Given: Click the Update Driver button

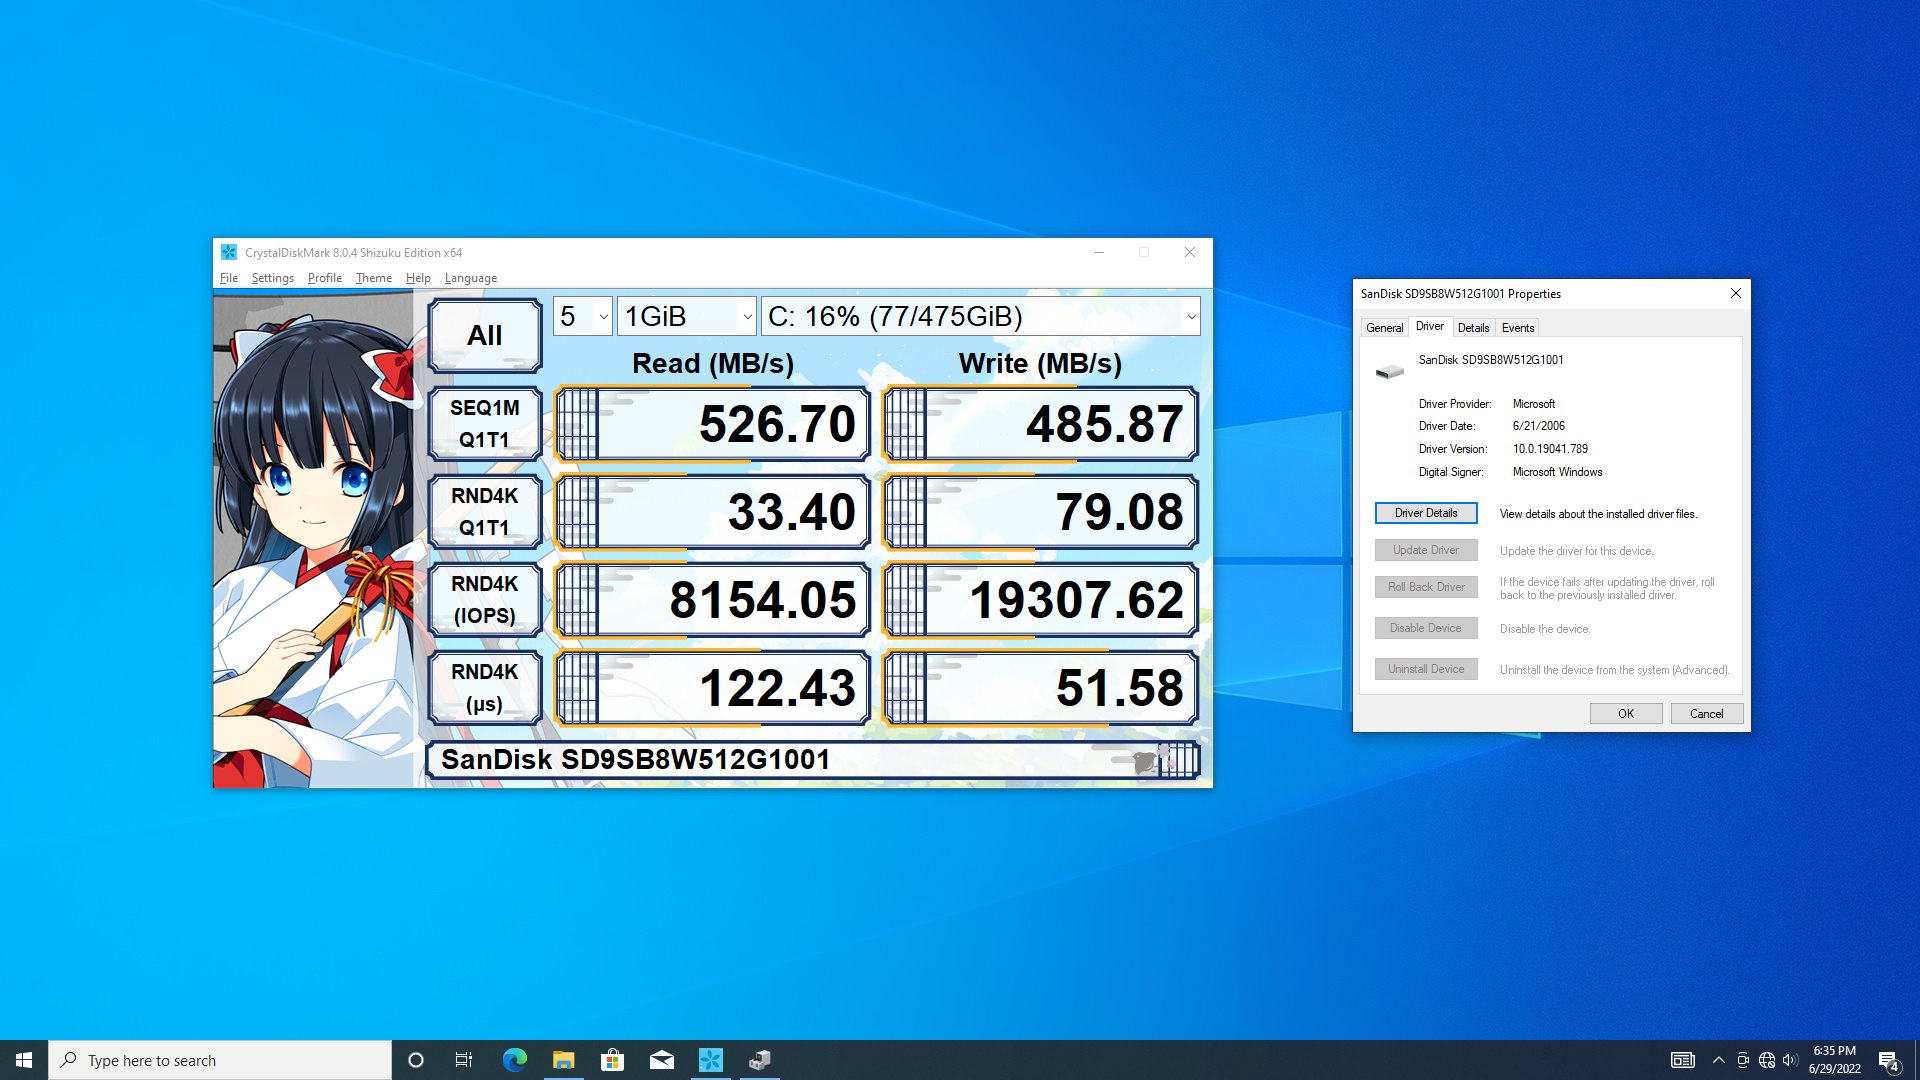Looking at the screenshot, I should pos(1426,550).
